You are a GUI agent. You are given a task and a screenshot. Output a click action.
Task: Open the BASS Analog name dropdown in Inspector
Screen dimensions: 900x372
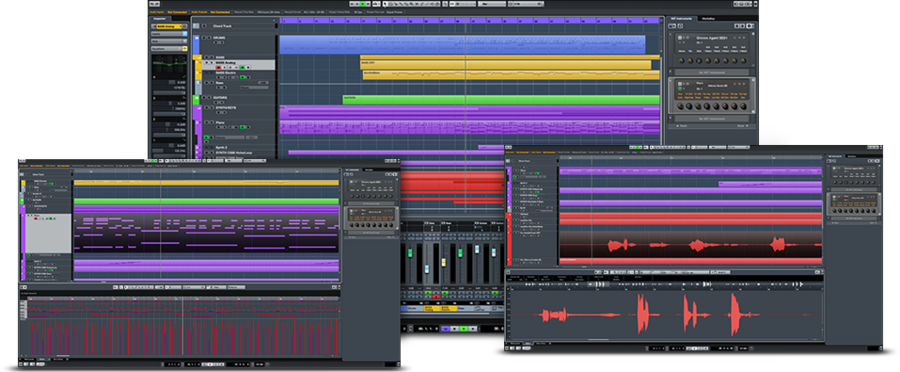(x=169, y=26)
